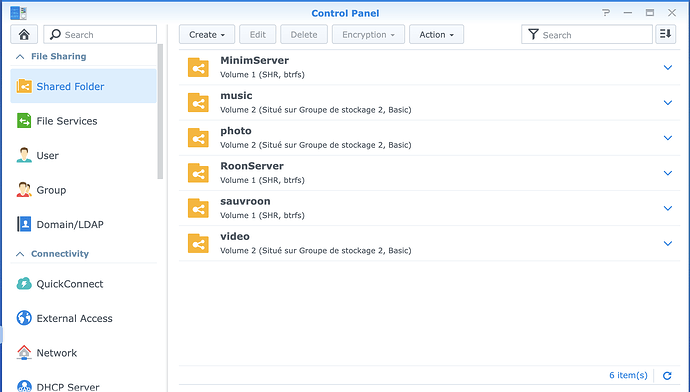Click the music shared folder icon
The width and height of the screenshot is (690, 392).
coord(198,103)
